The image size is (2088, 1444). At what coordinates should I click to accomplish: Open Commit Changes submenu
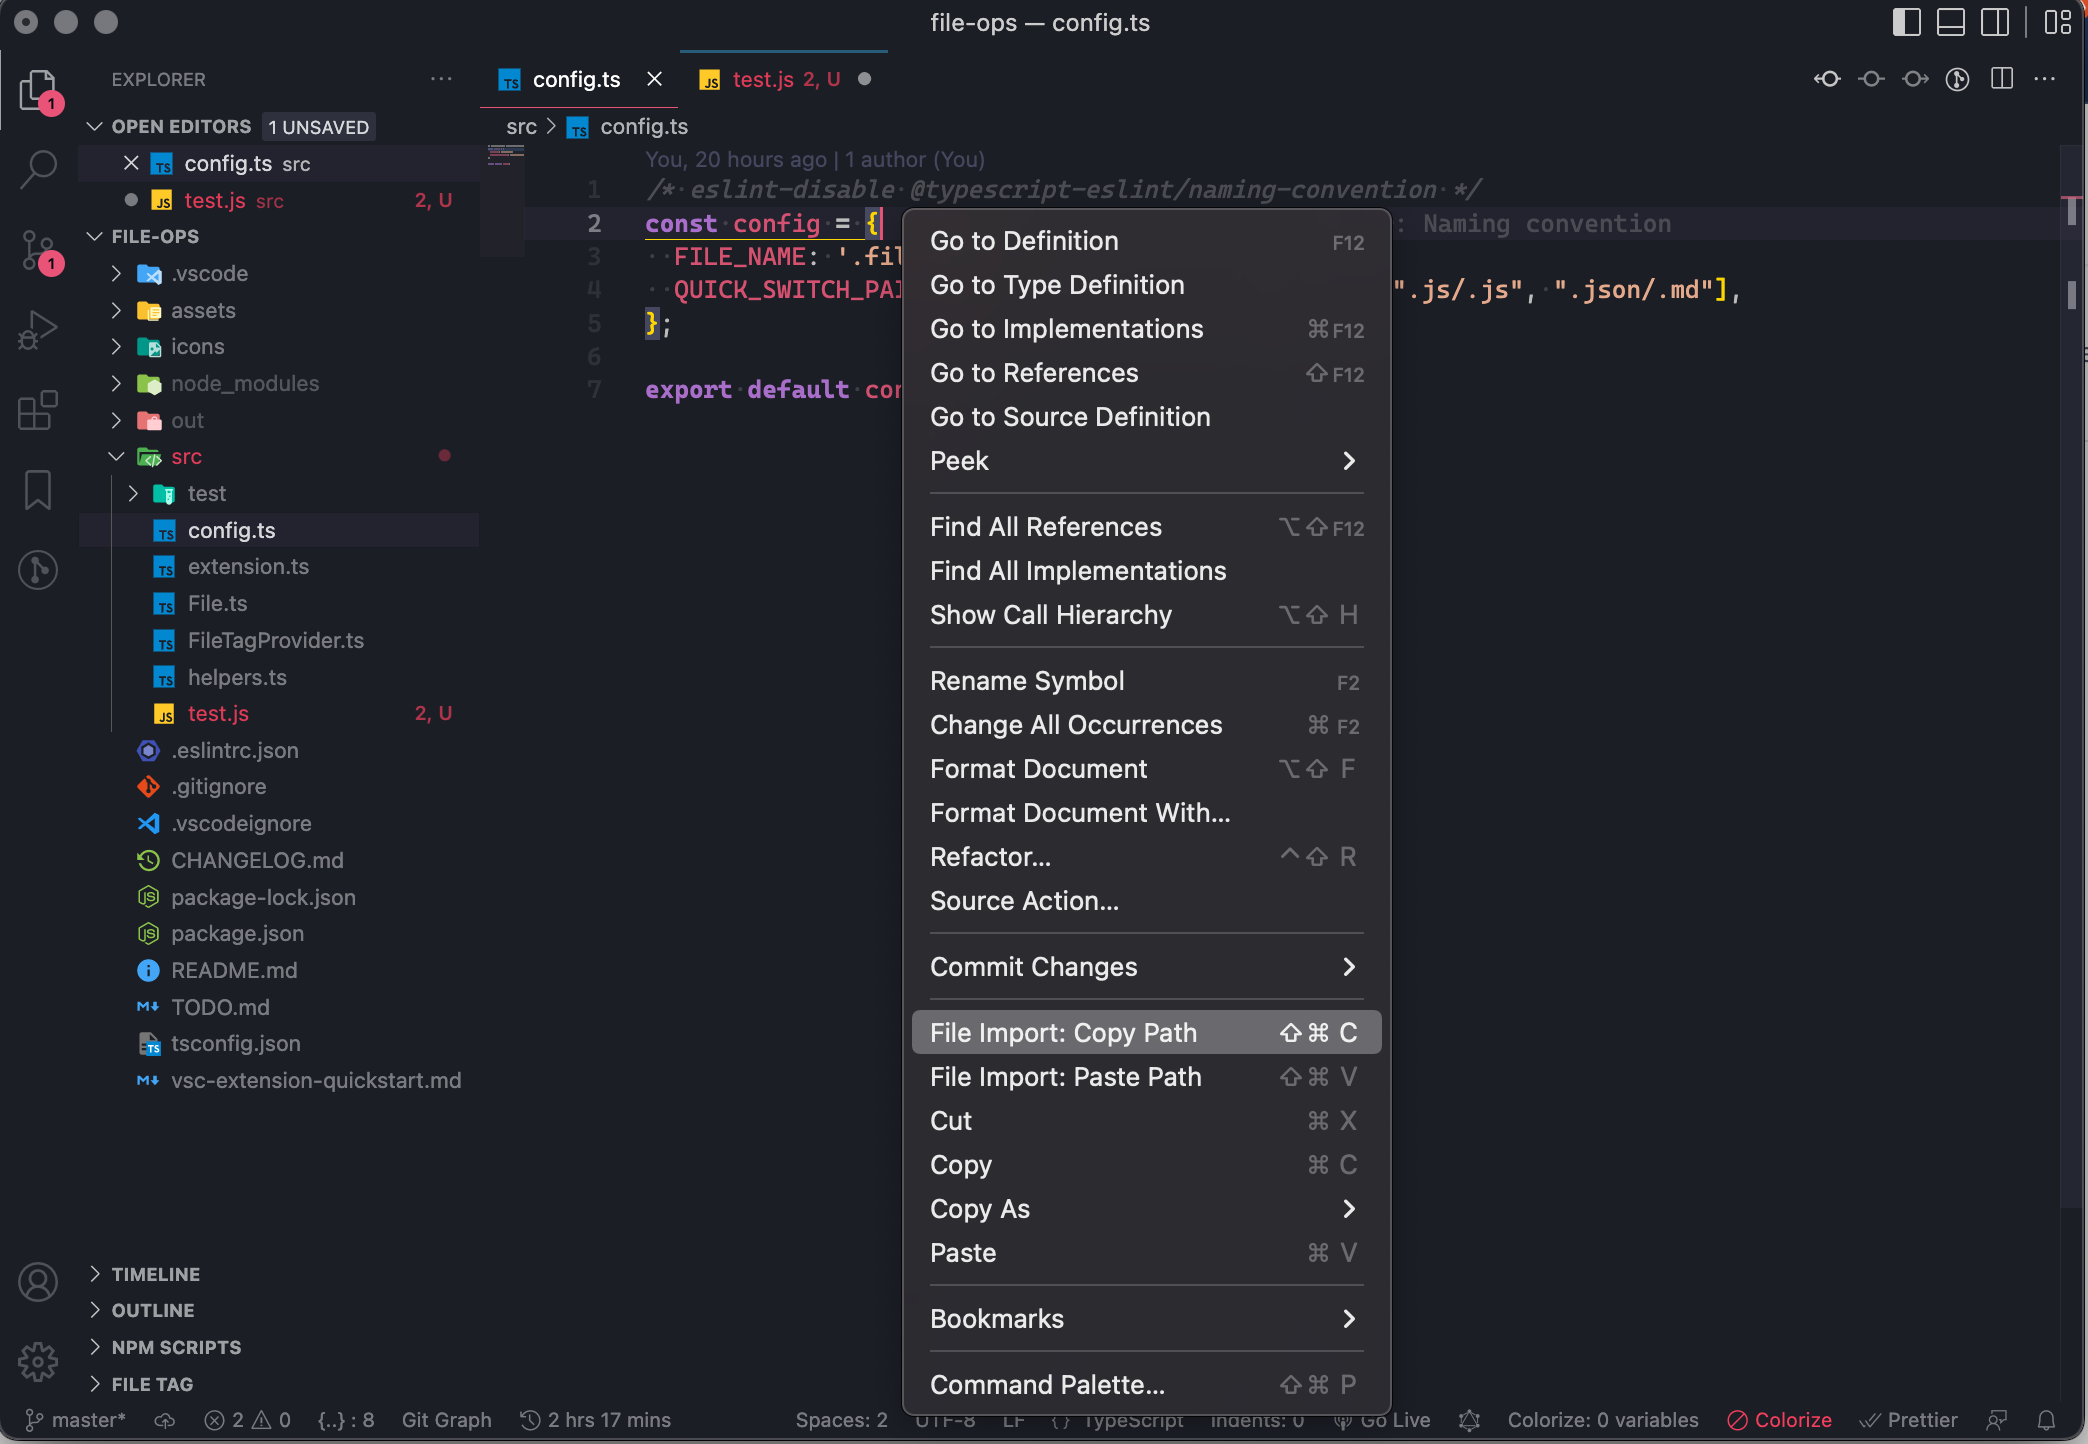1146,967
